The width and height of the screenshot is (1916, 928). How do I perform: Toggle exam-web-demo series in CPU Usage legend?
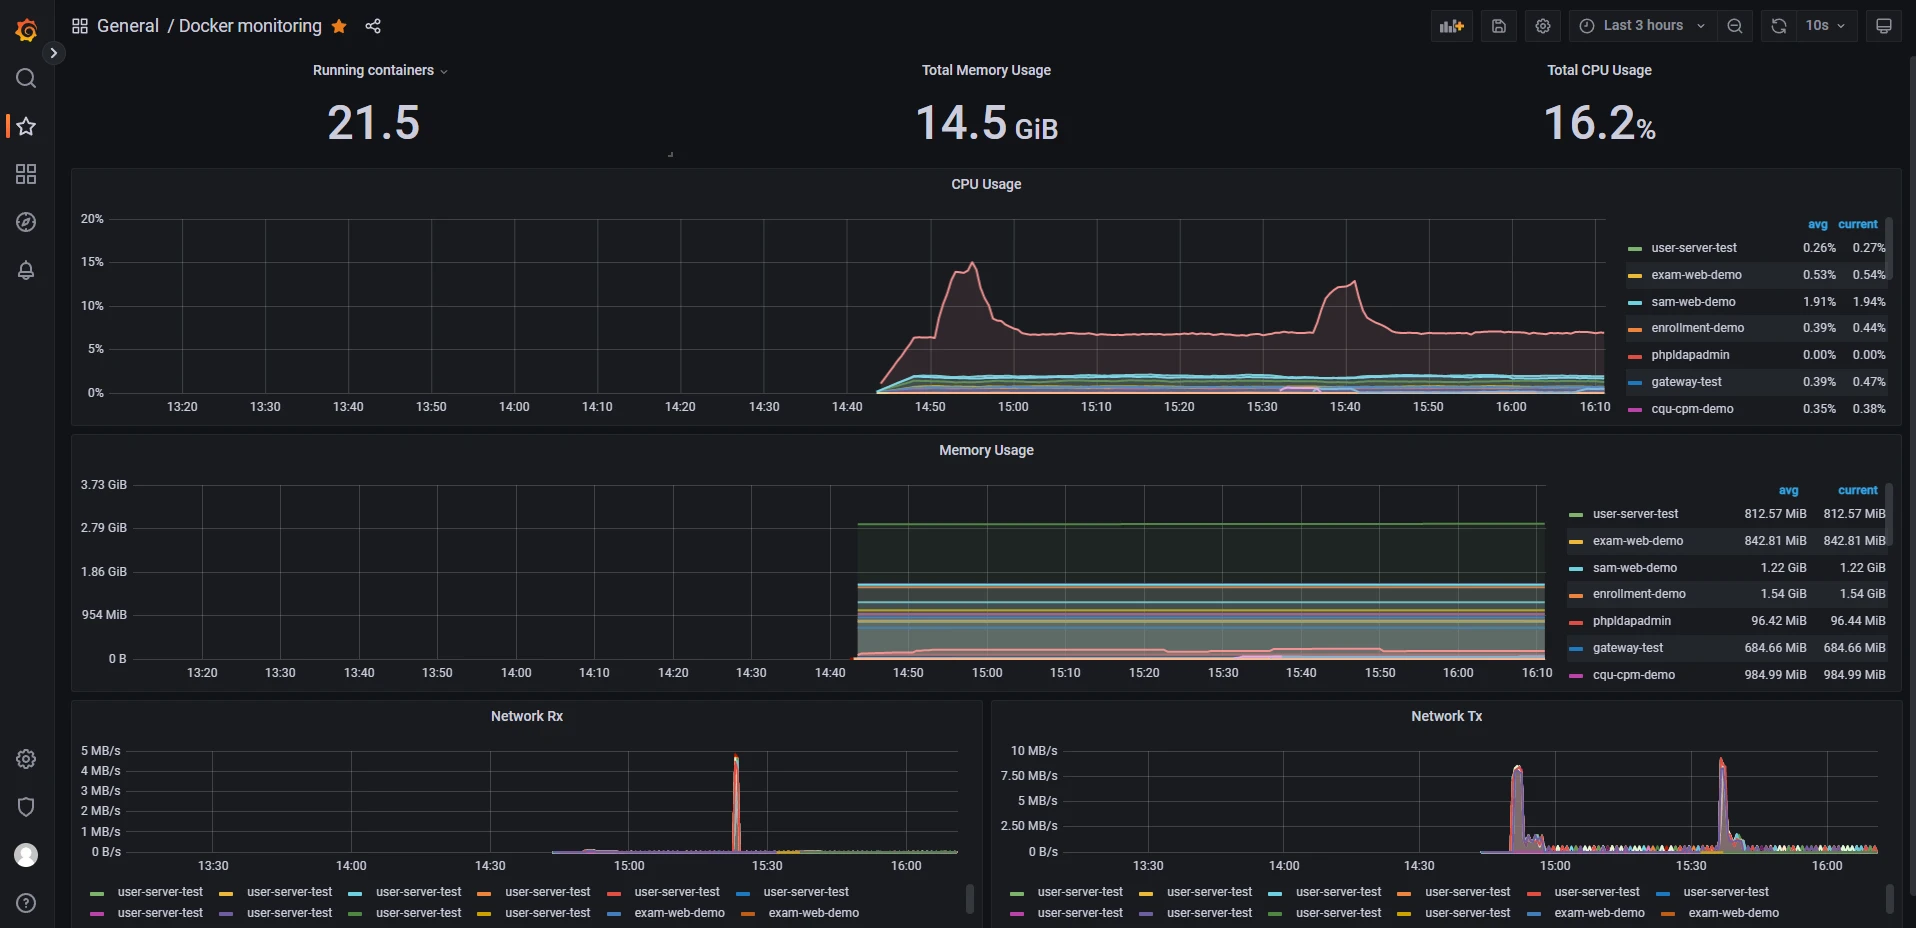pos(1696,275)
